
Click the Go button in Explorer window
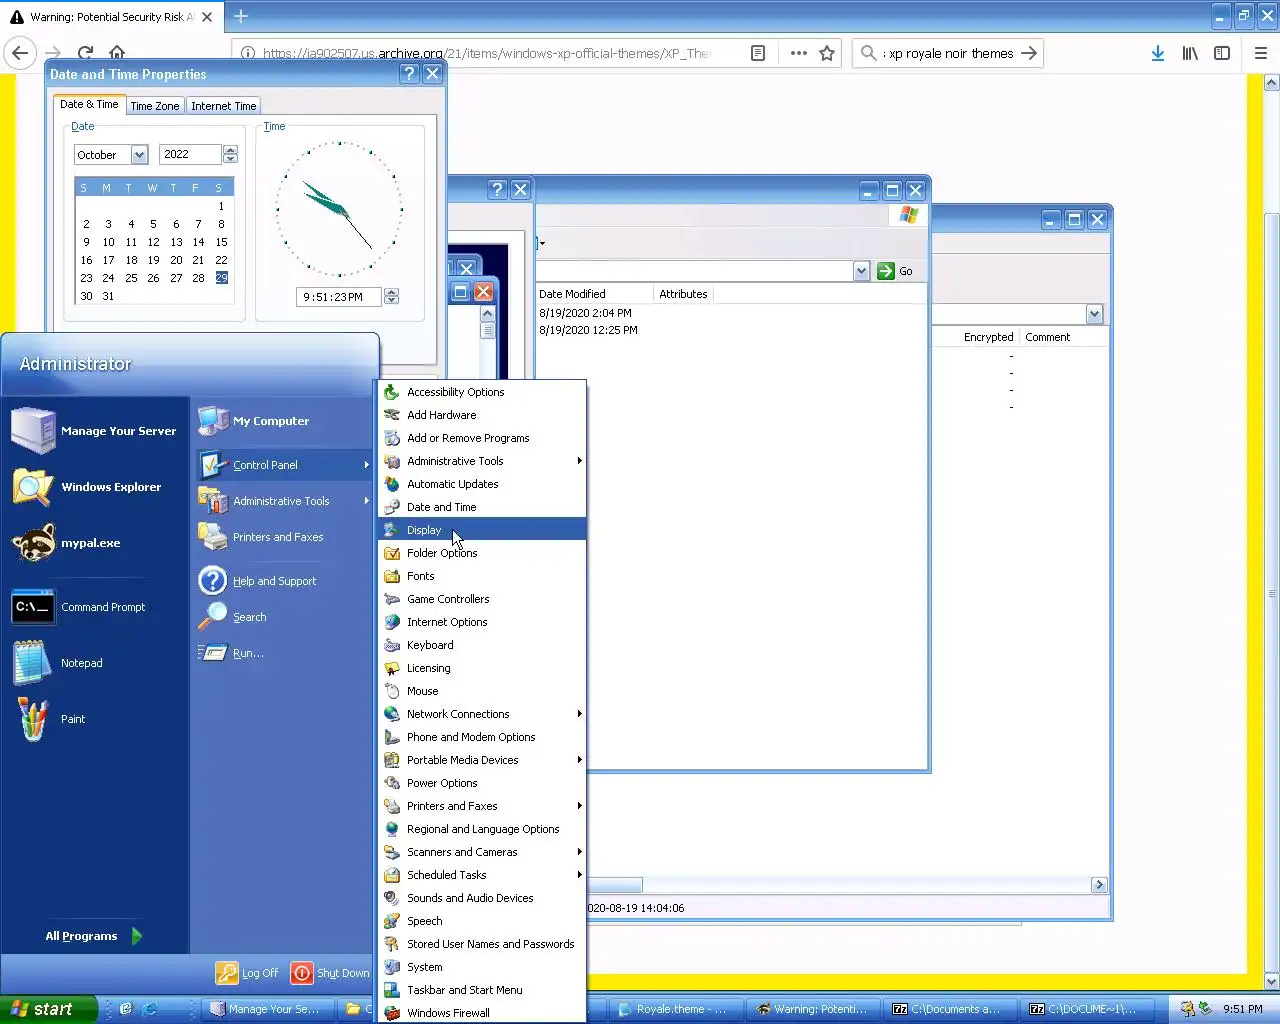(x=895, y=271)
